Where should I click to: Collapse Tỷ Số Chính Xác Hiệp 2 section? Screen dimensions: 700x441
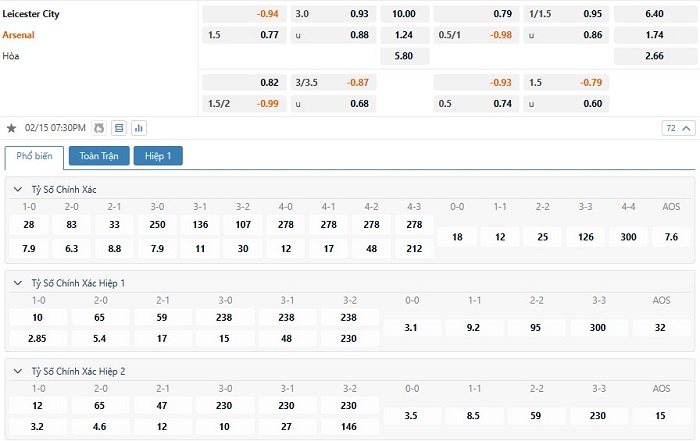tap(18, 371)
